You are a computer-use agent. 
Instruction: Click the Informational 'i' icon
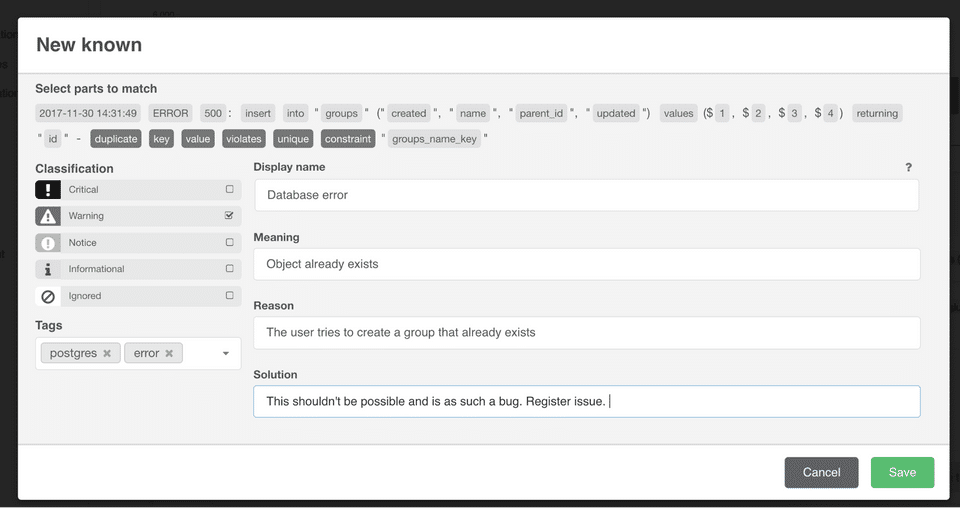[x=48, y=269]
